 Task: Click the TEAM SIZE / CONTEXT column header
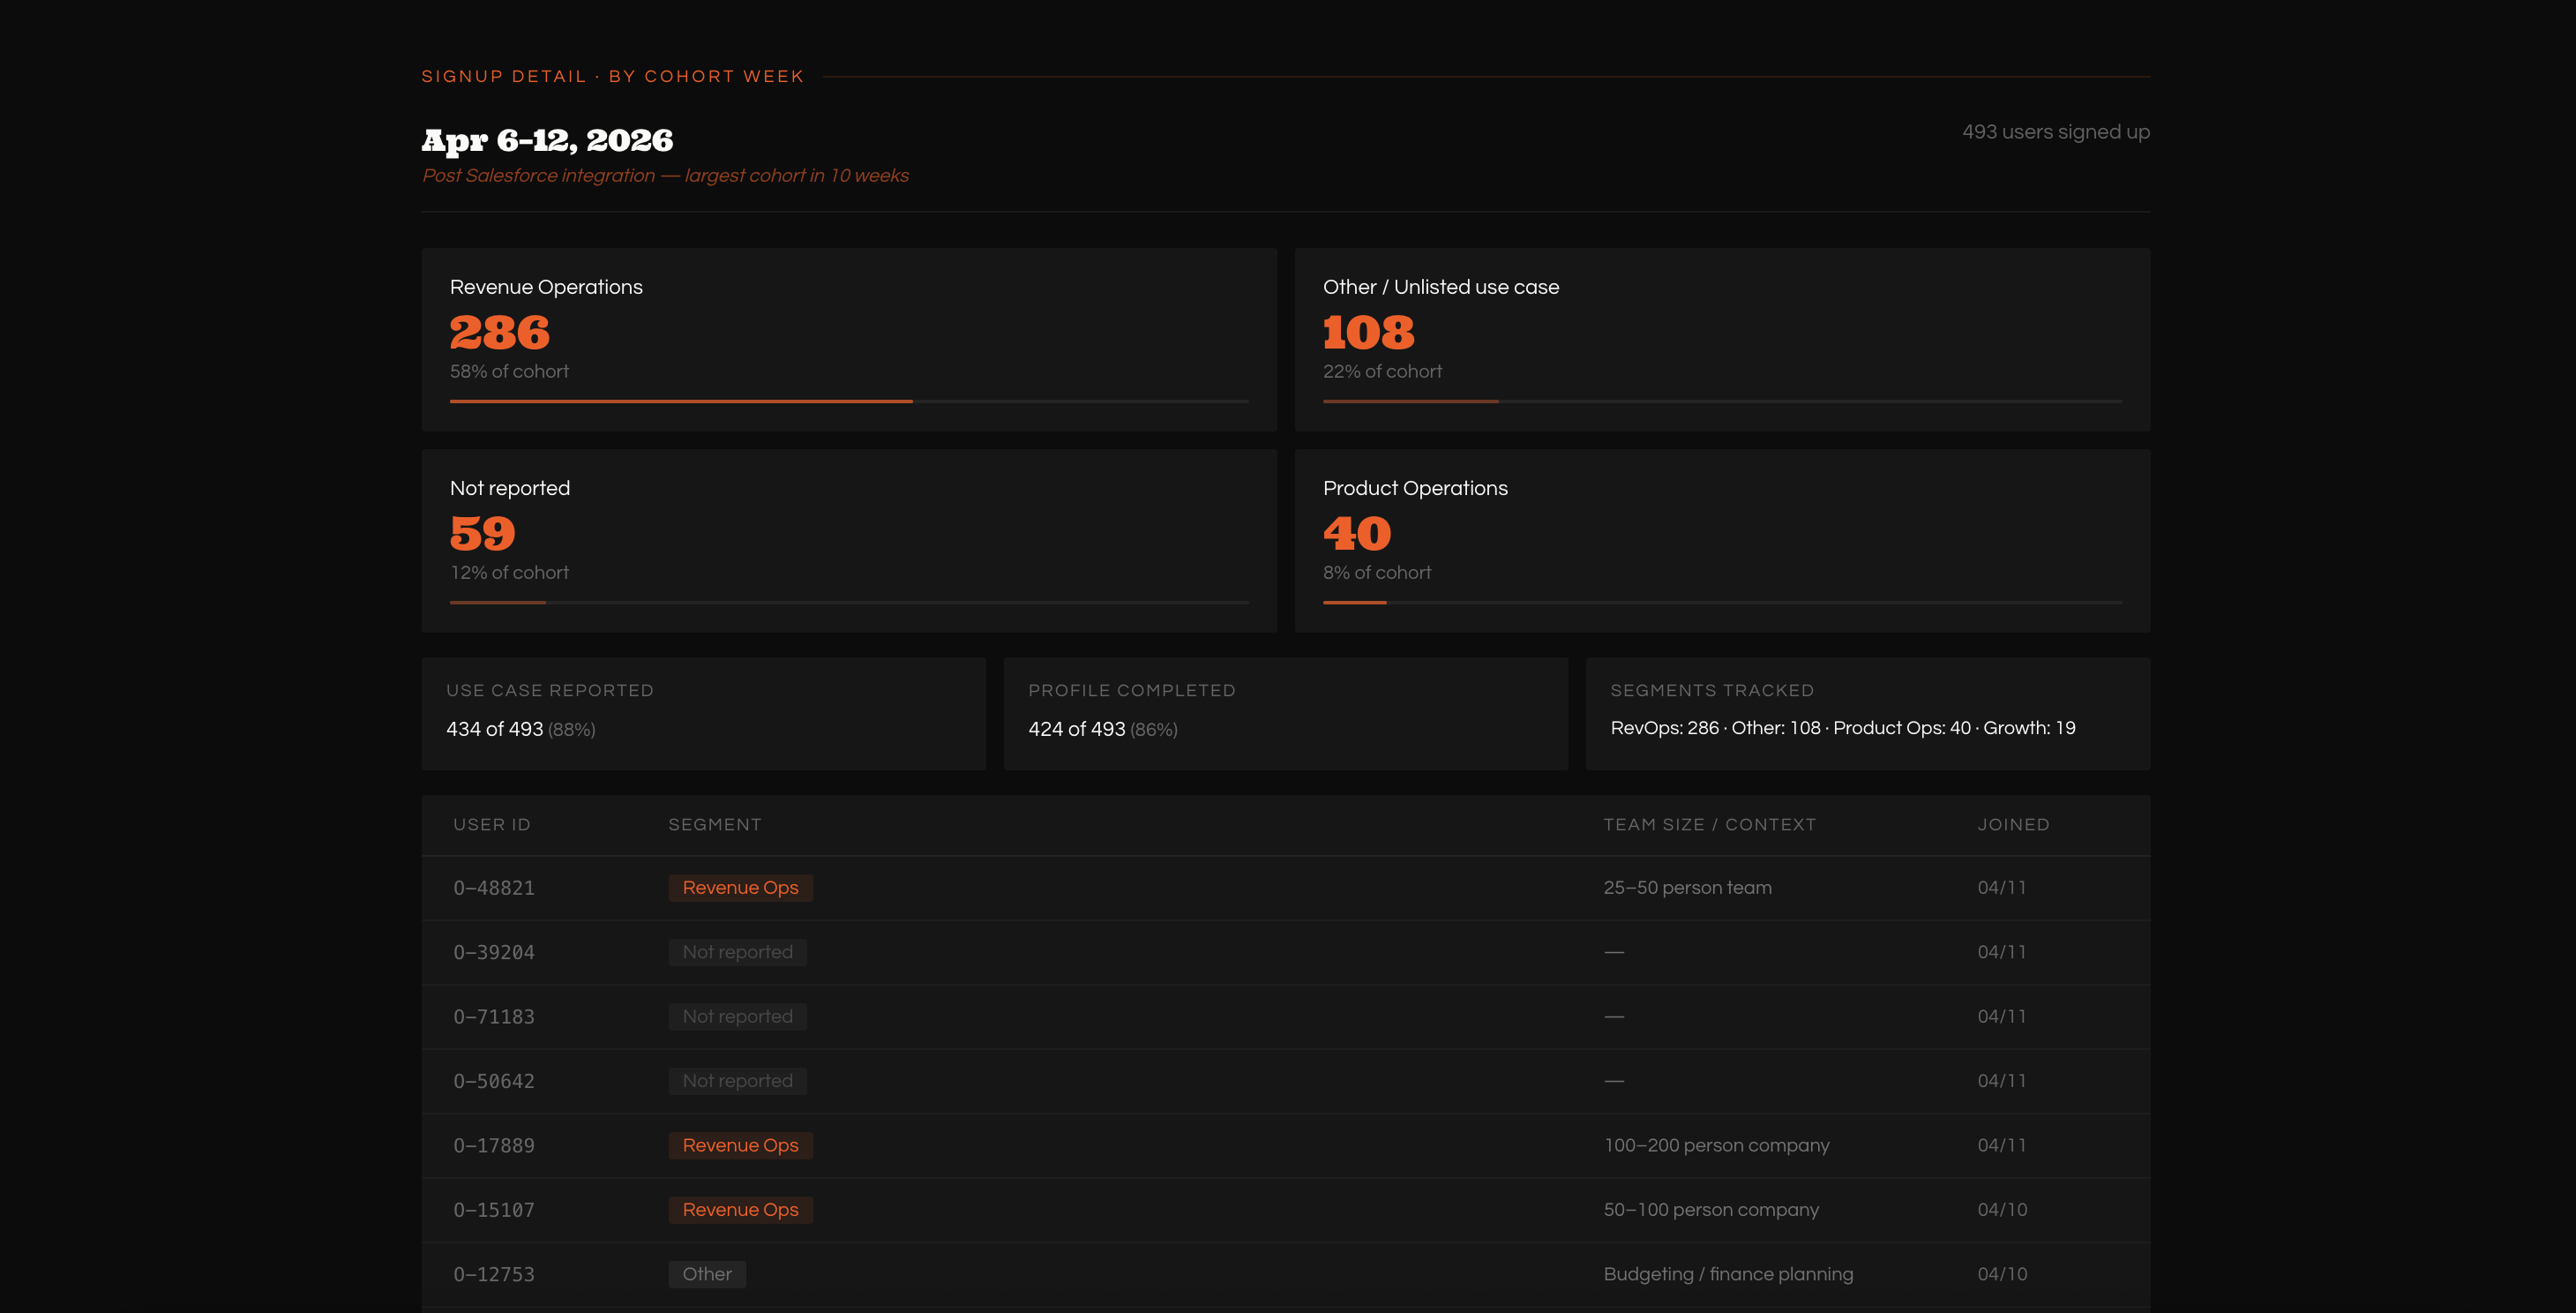[1710, 824]
